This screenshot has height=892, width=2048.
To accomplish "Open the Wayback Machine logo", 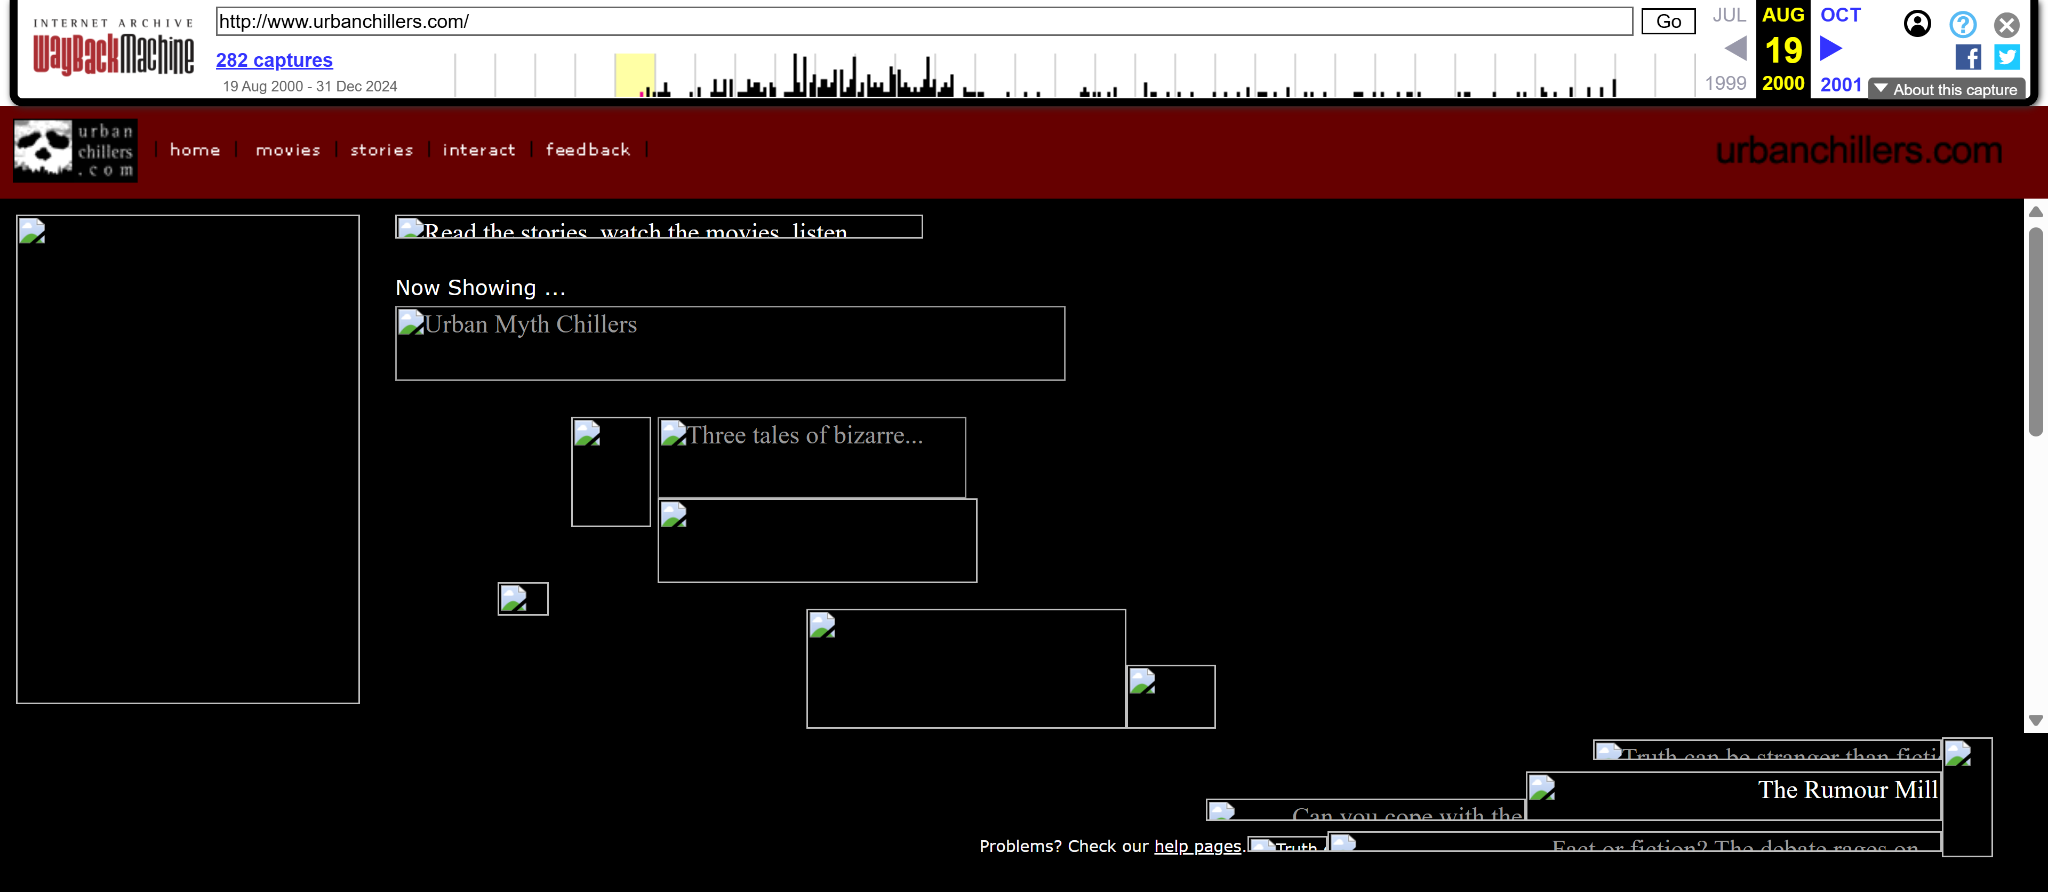I will point(113,47).
